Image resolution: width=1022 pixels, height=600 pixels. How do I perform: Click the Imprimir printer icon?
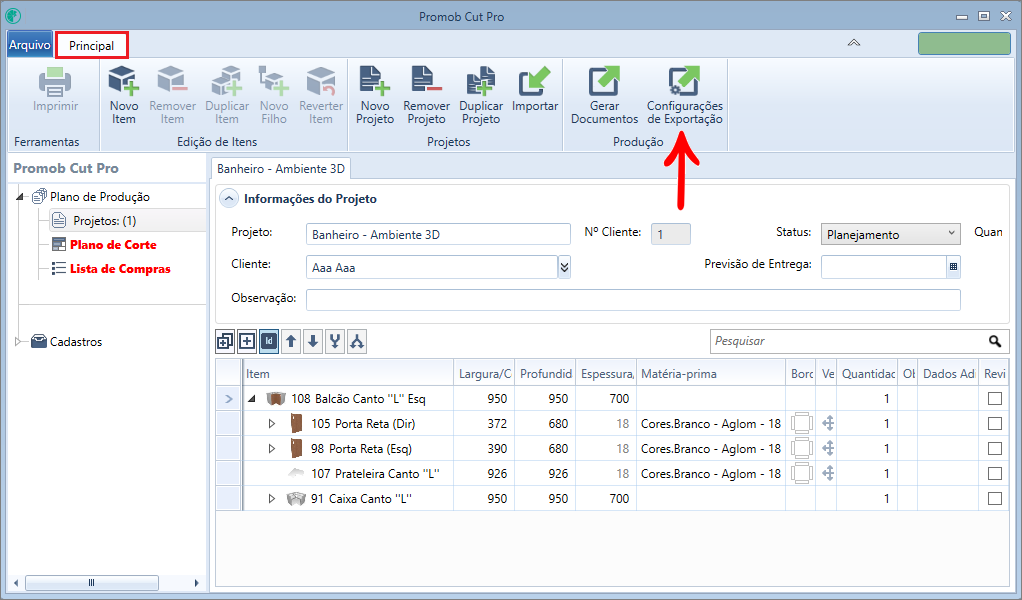[x=55, y=81]
